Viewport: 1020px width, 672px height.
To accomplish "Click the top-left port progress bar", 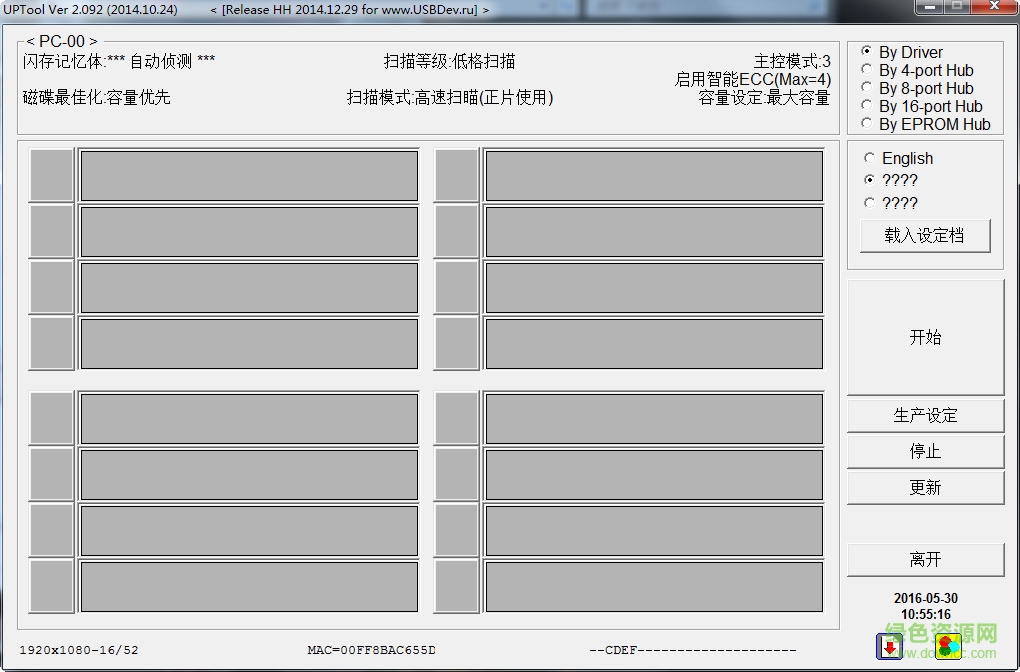I will [x=248, y=175].
